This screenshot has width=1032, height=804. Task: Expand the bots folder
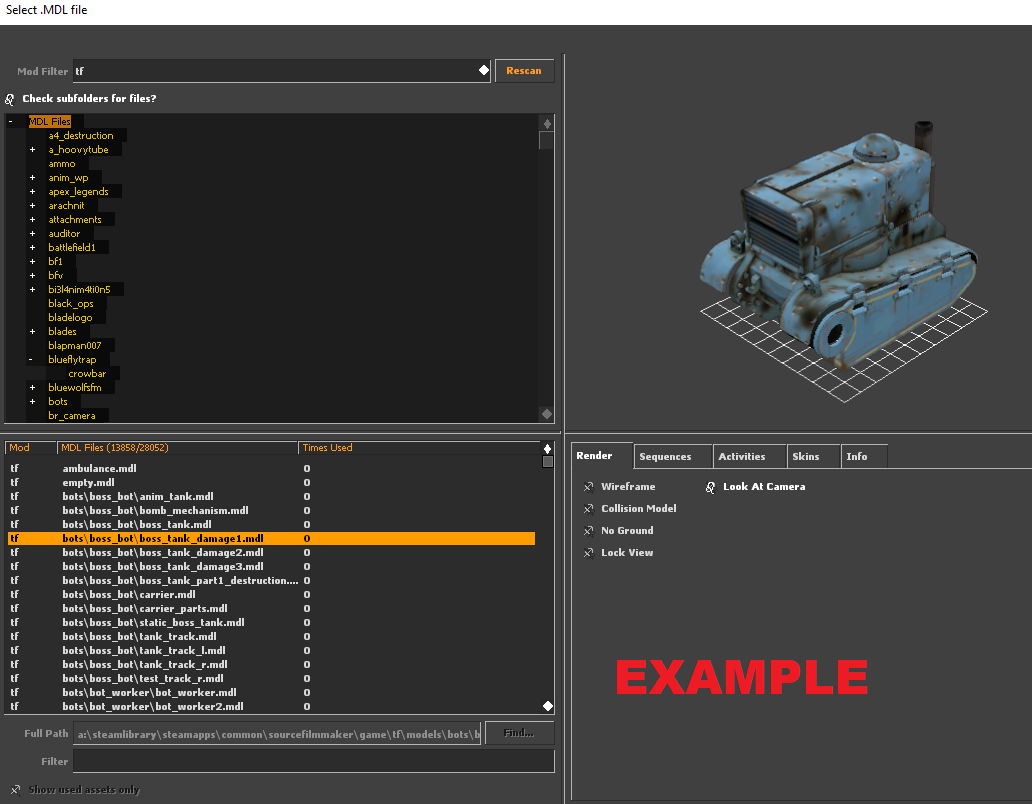tap(32, 401)
